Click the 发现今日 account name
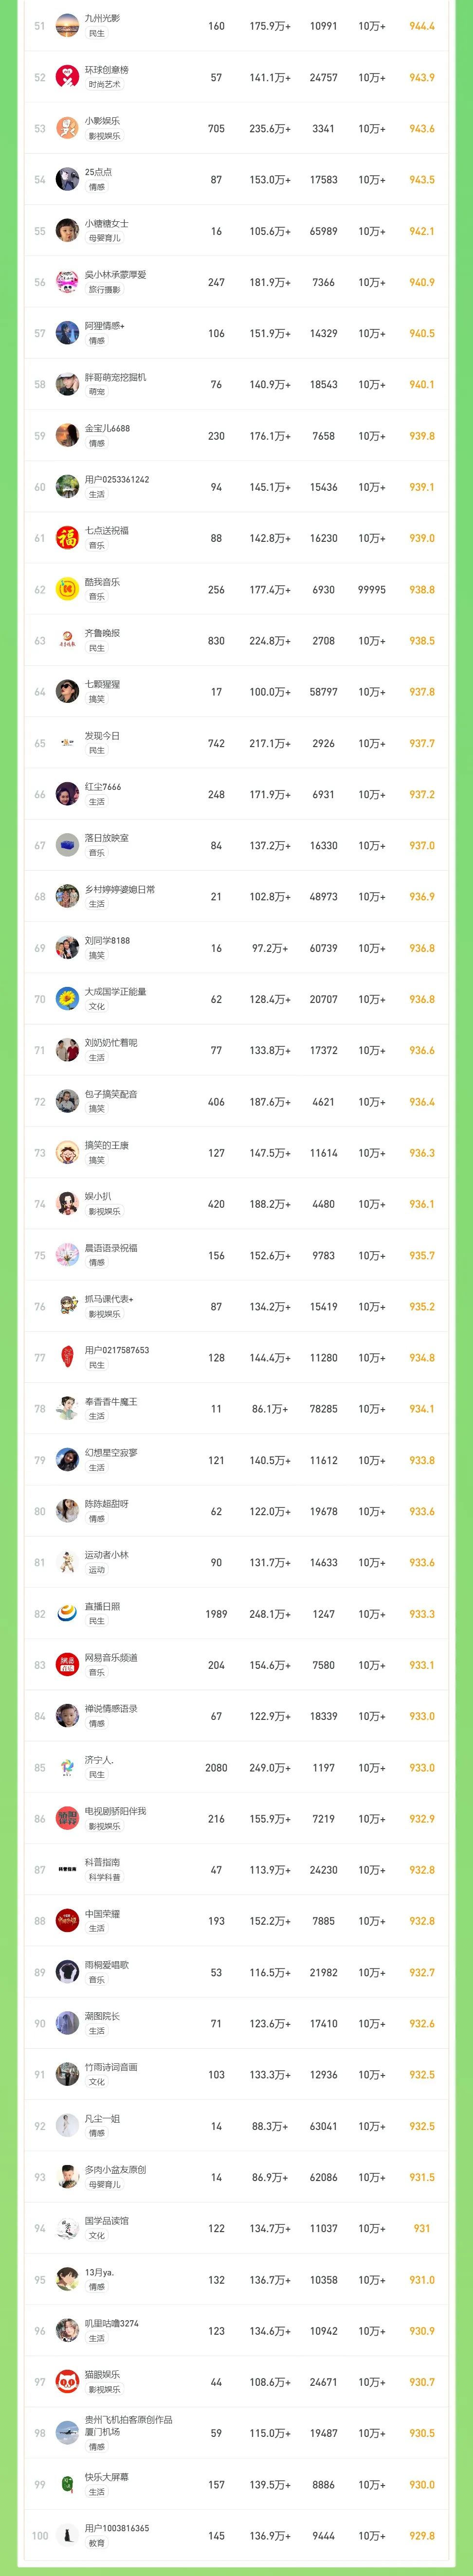This screenshot has height=2576, width=473. tap(102, 735)
